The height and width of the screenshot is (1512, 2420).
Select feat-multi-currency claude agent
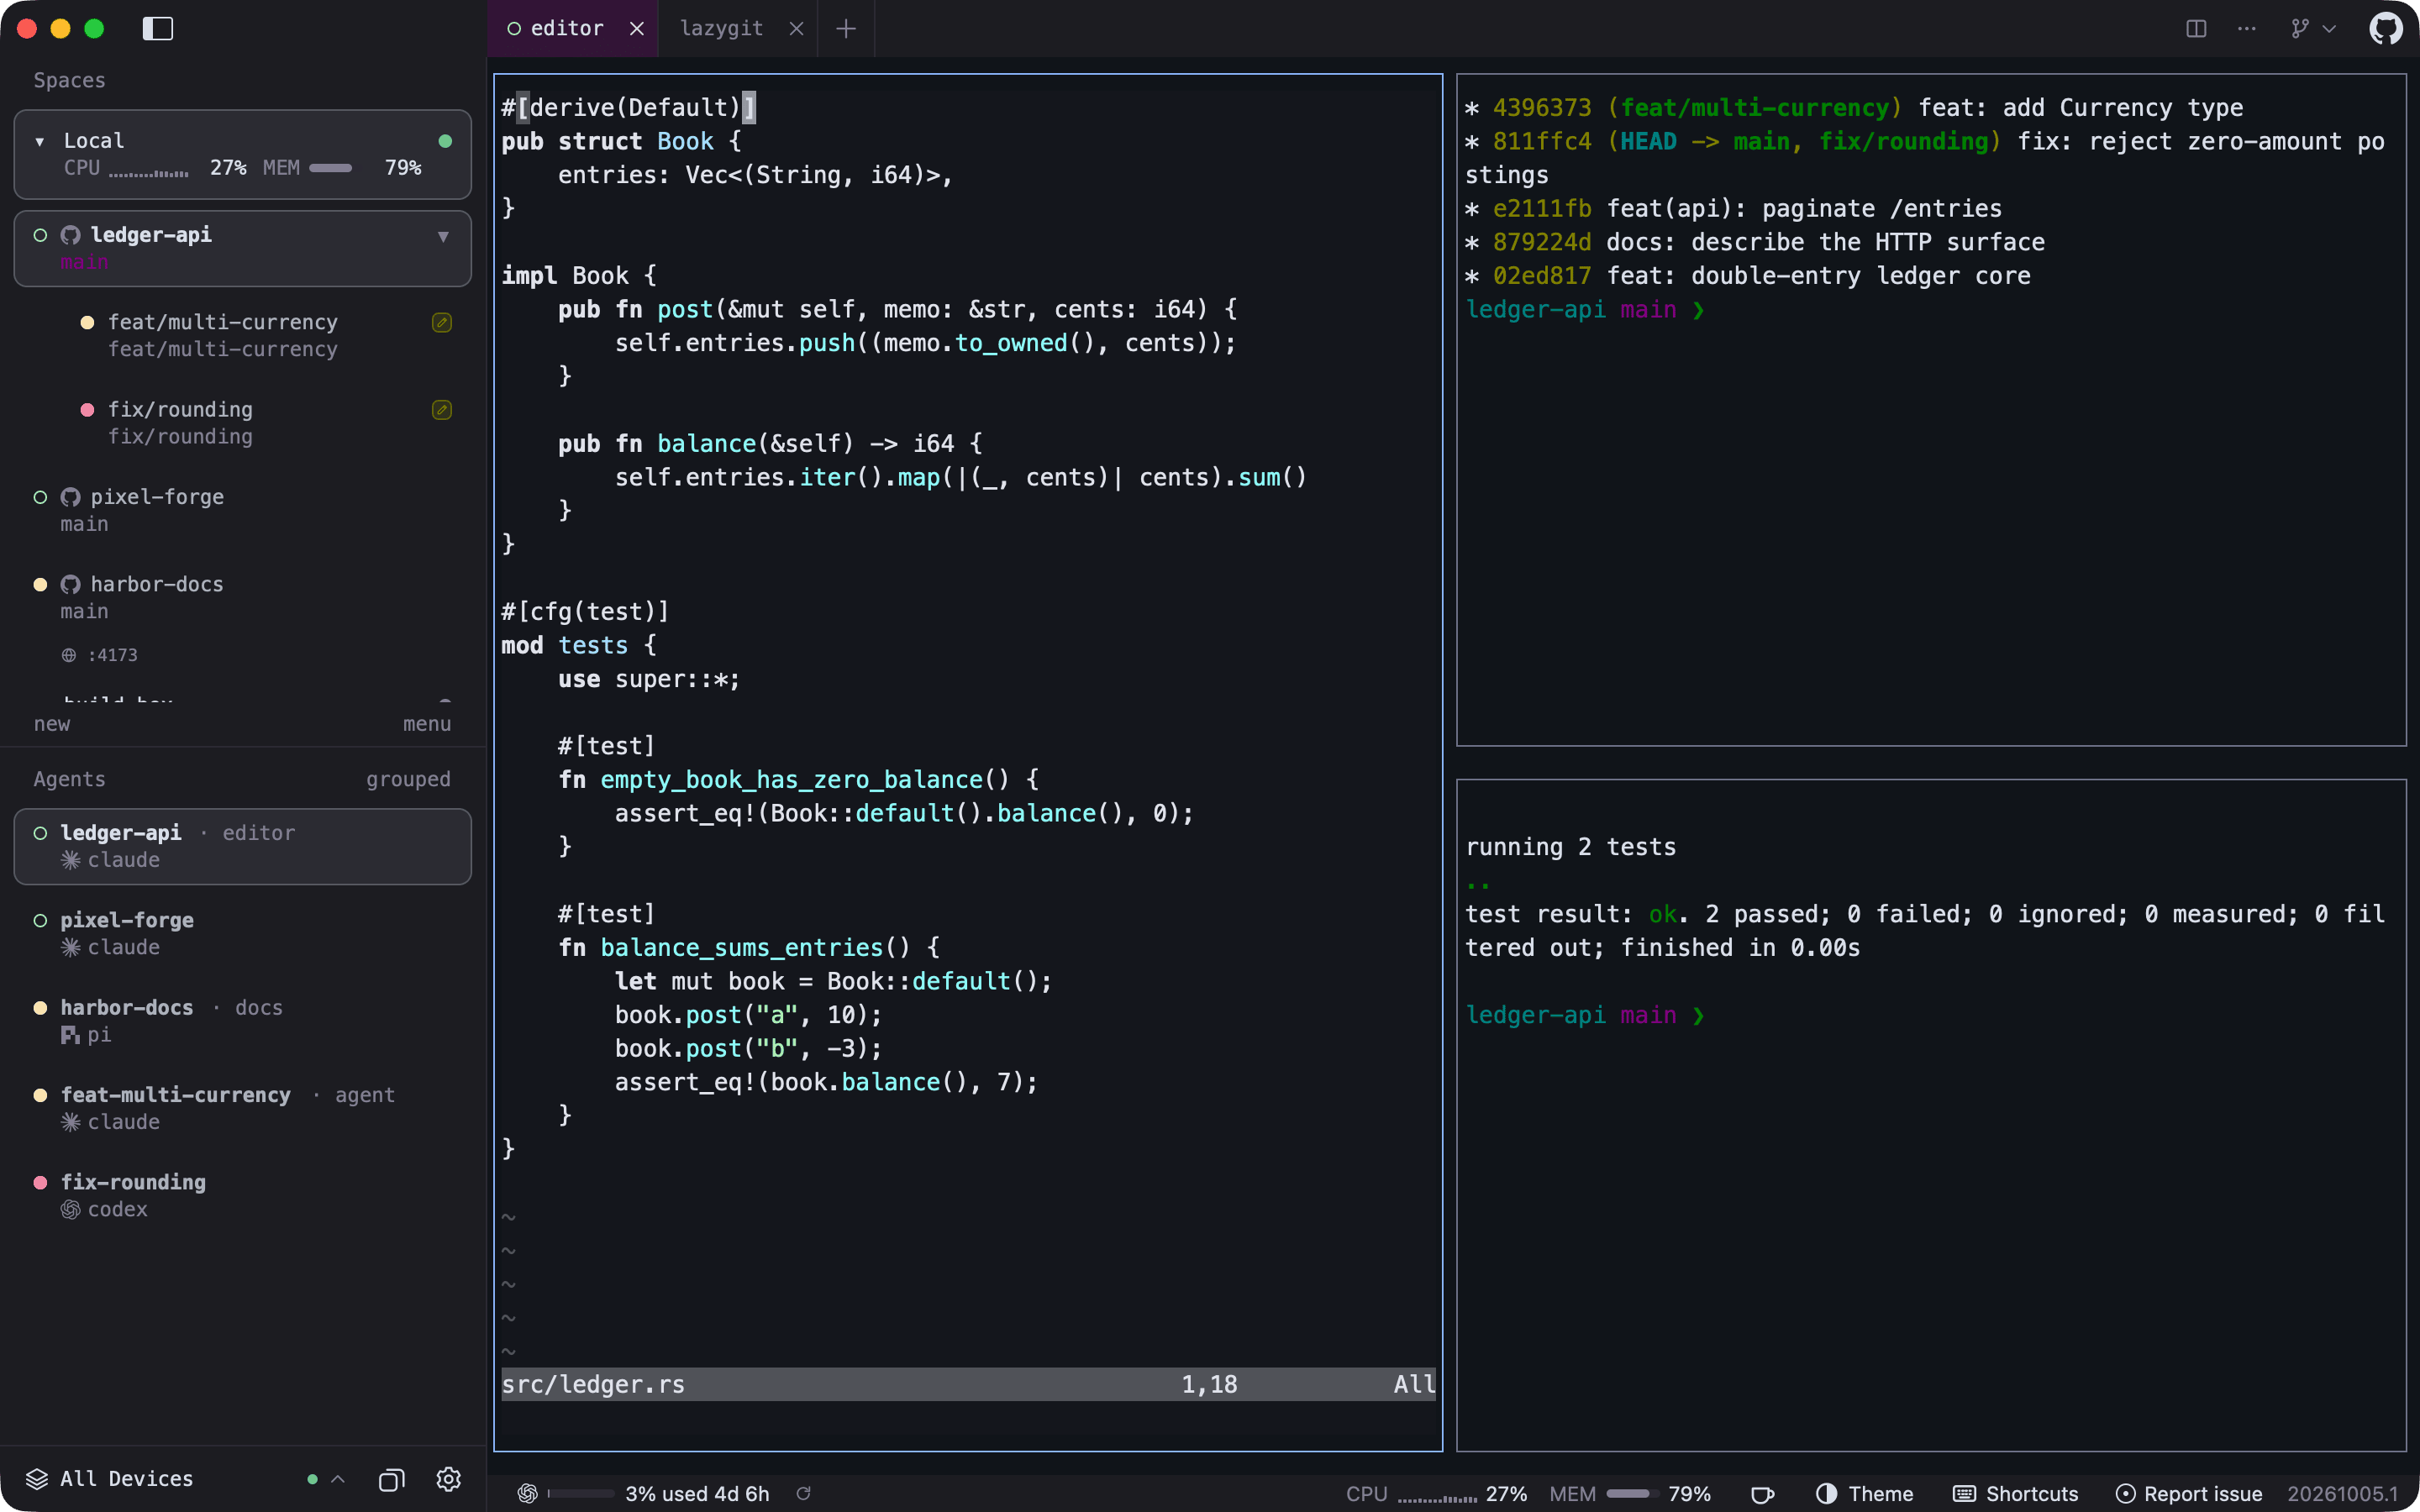243,1108
